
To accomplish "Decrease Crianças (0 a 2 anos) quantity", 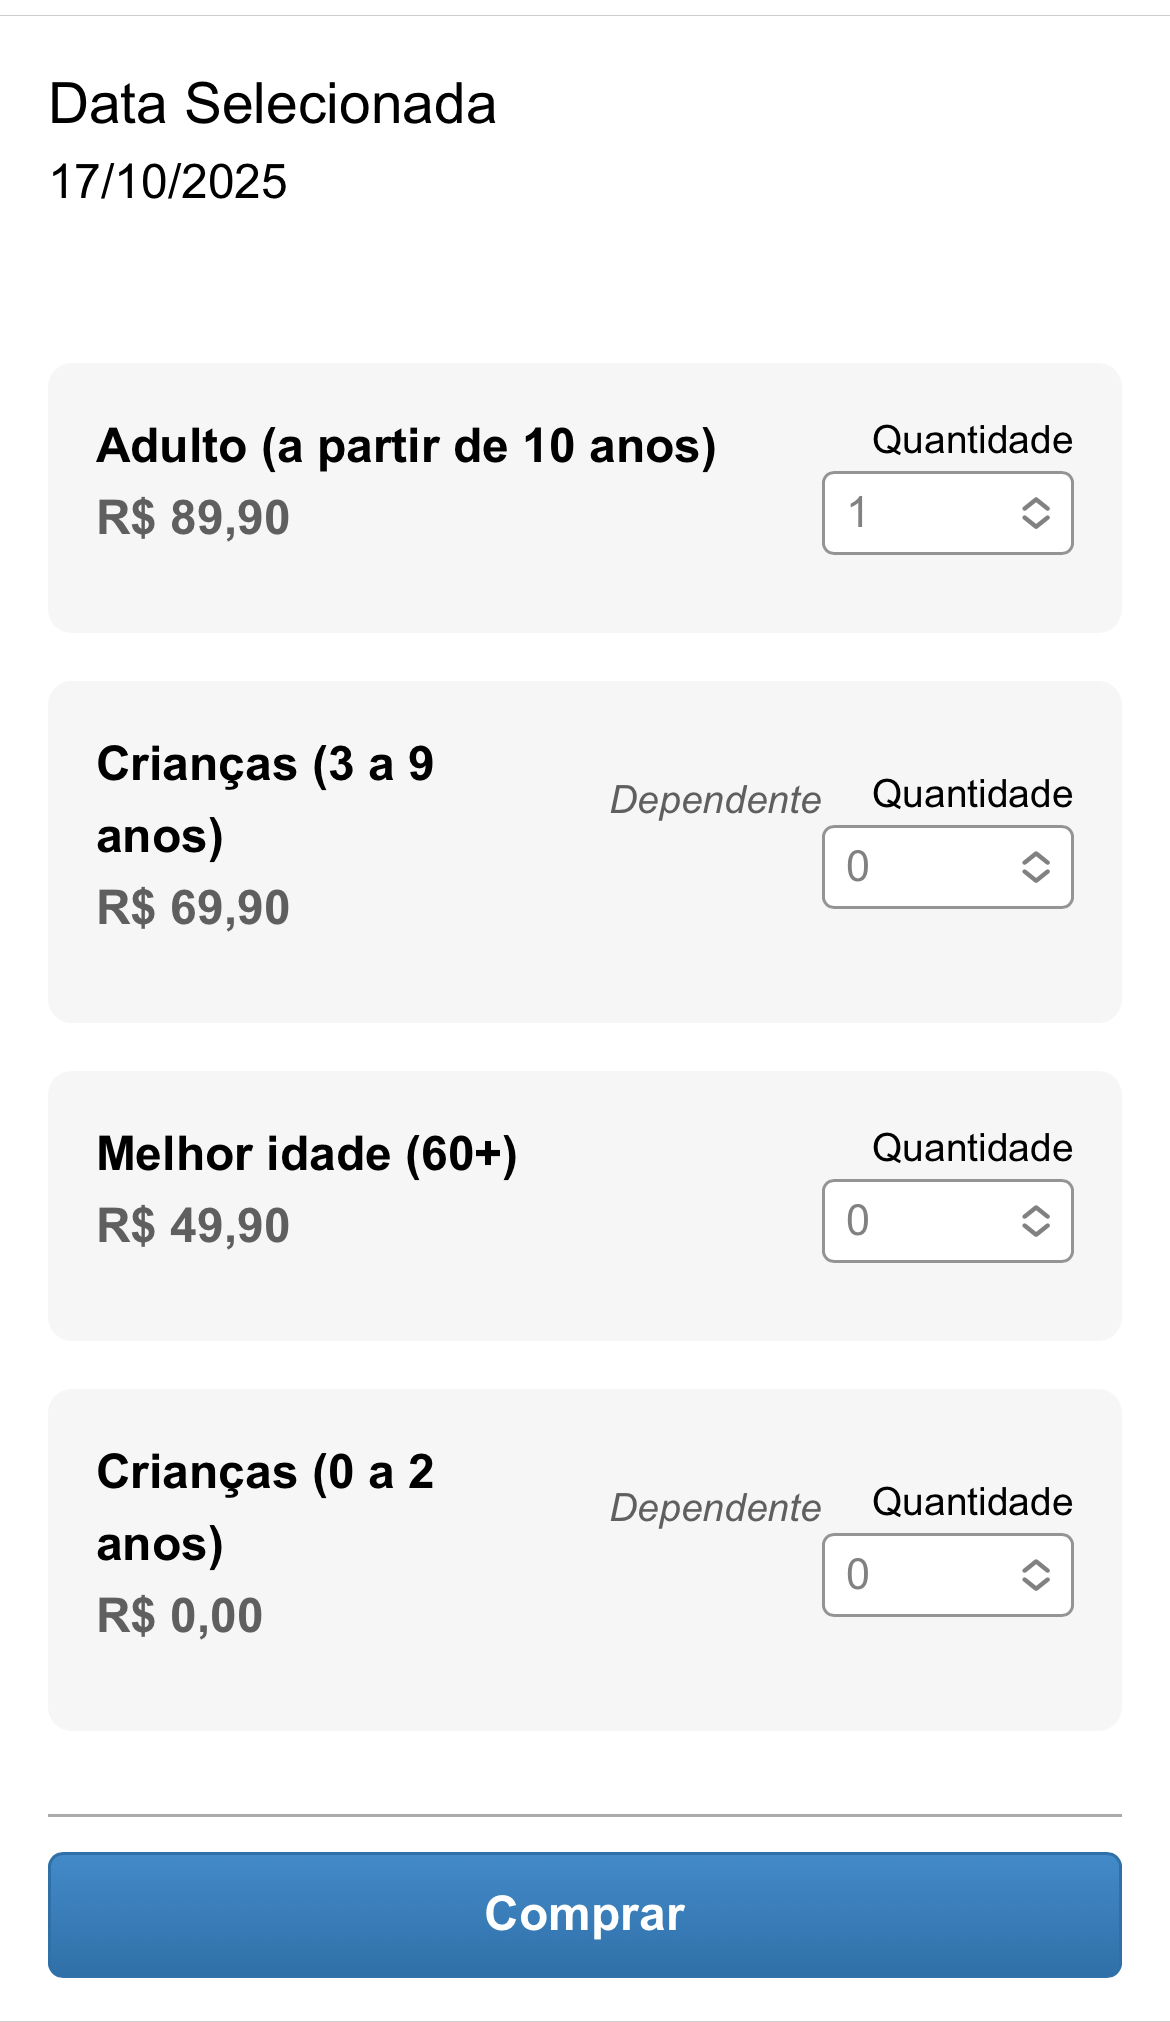I will [1036, 1585].
